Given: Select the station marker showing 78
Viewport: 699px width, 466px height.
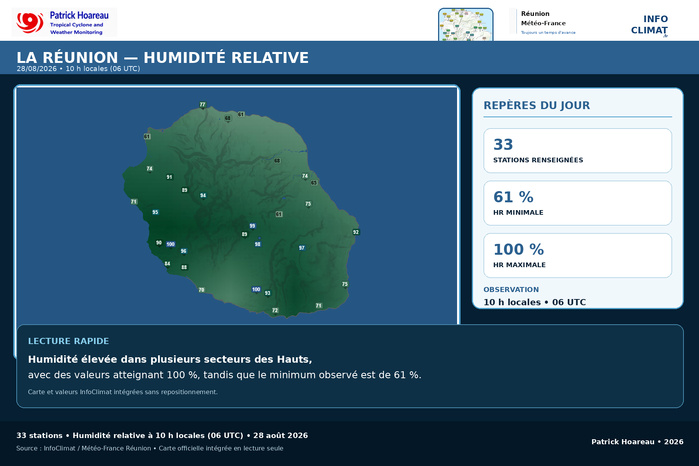Looking at the screenshot, I should pyautogui.click(x=201, y=290).
